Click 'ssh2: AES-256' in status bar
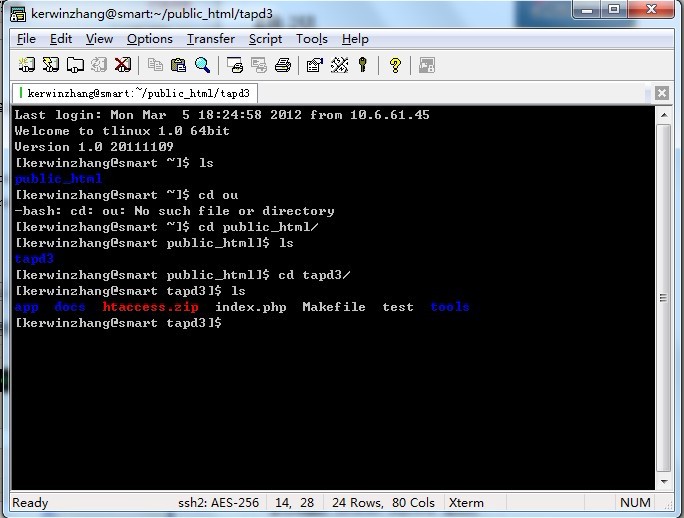 pyautogui.click(x=219, y=503)
